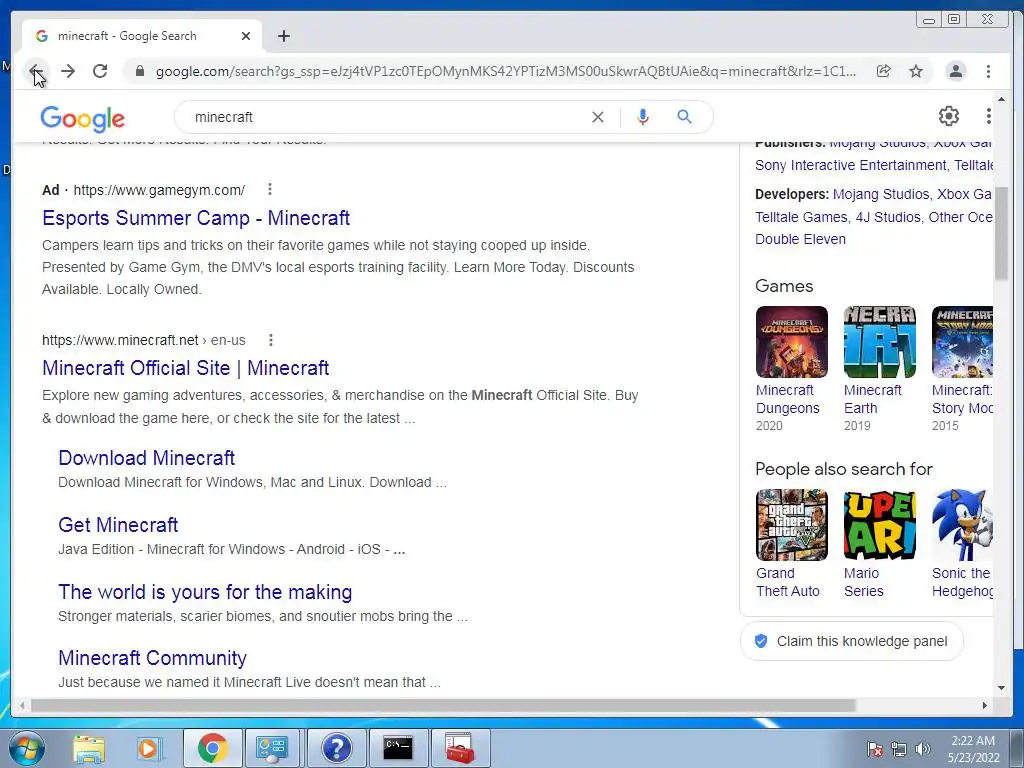
Task: Open the volume speaker tray icon
Action: [x=923, y=749]
